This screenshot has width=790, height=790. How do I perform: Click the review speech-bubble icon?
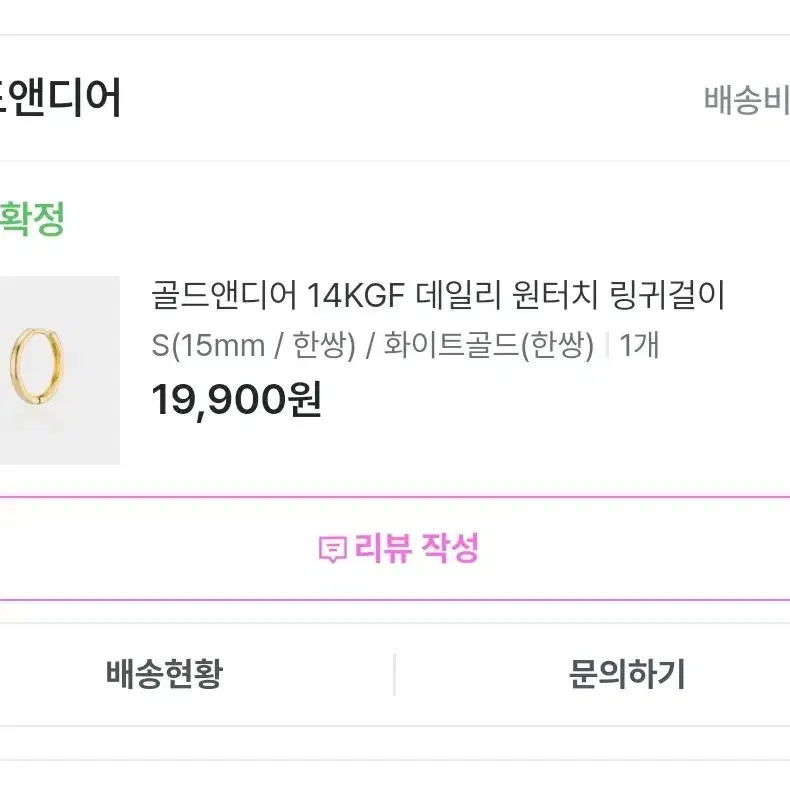click(x=333, y=549)
